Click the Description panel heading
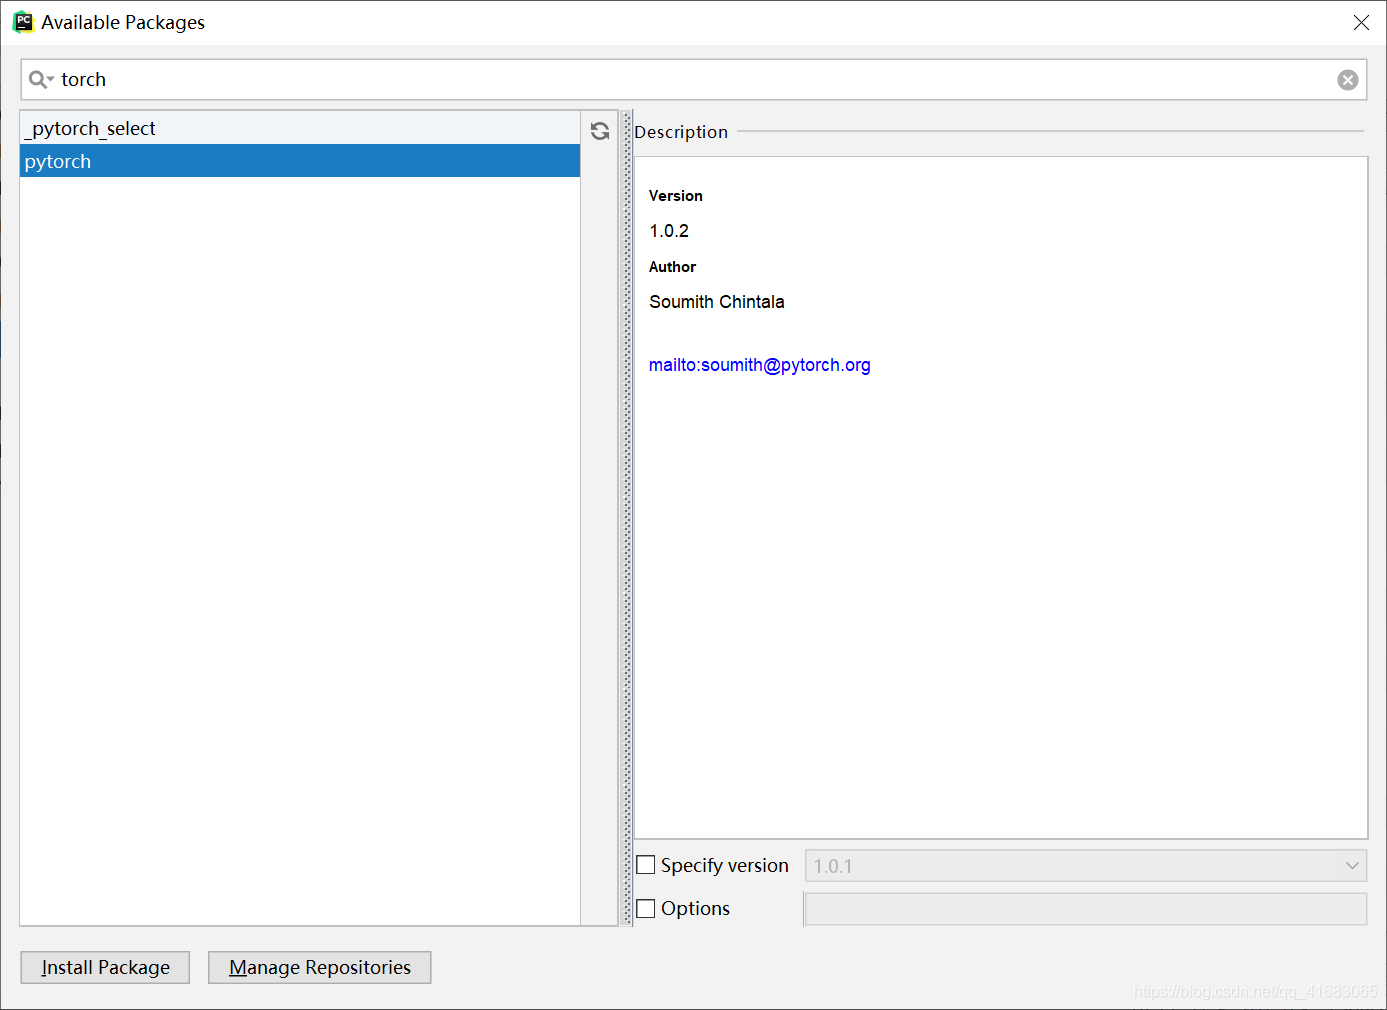The image size is (1387, 1010). (x=681, y=132)
